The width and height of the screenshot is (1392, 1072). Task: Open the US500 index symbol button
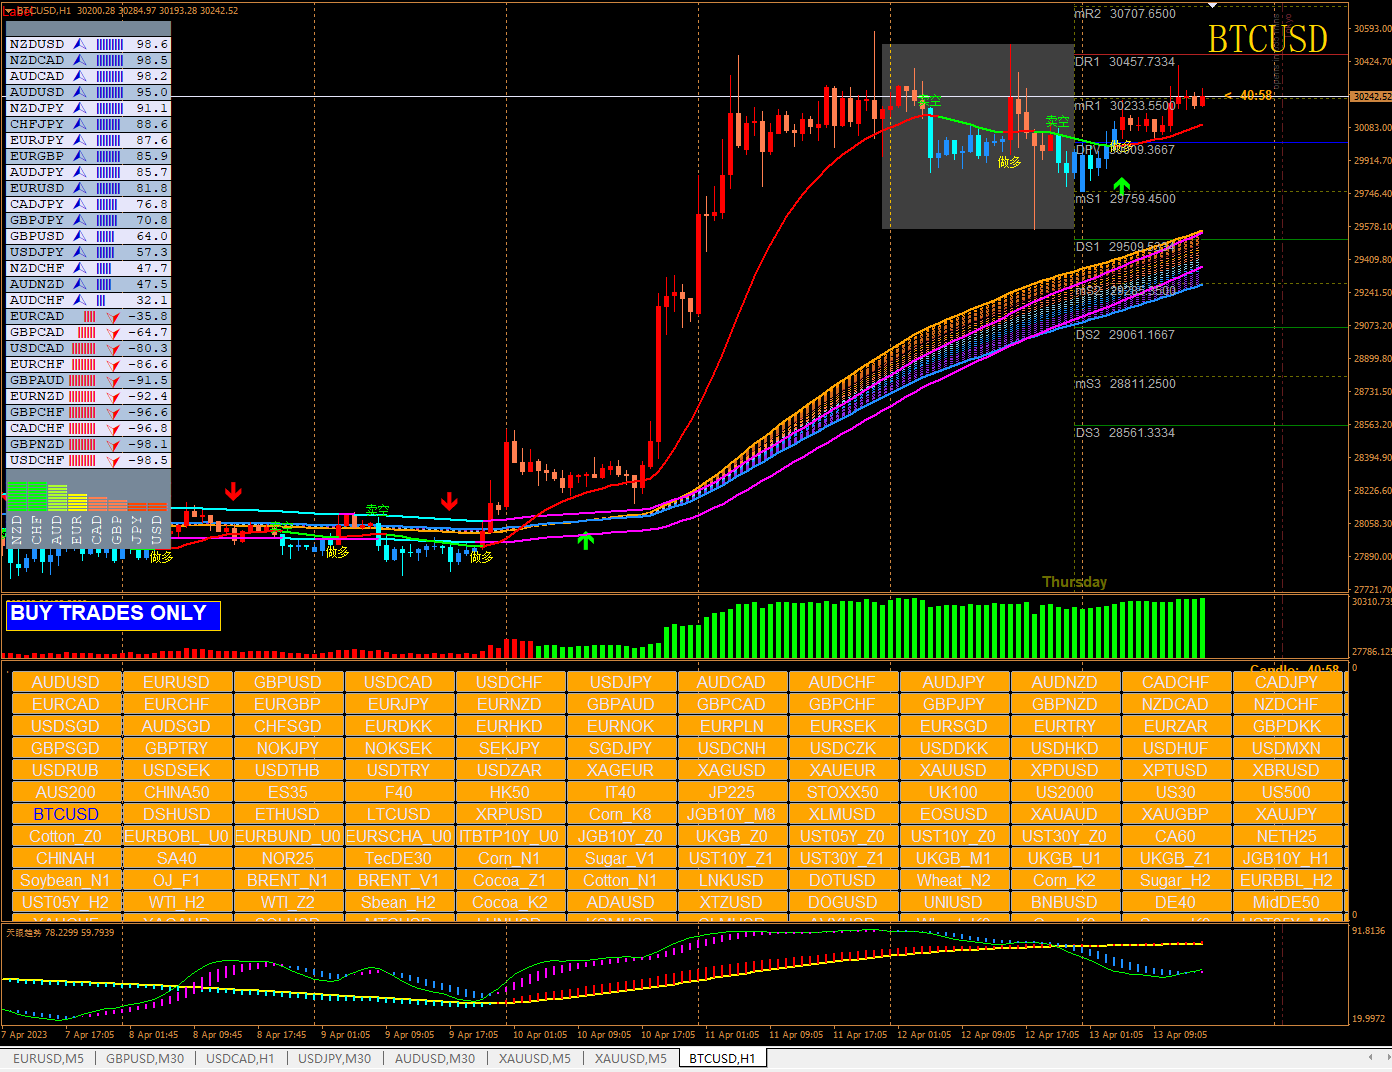coord(1286,792)
